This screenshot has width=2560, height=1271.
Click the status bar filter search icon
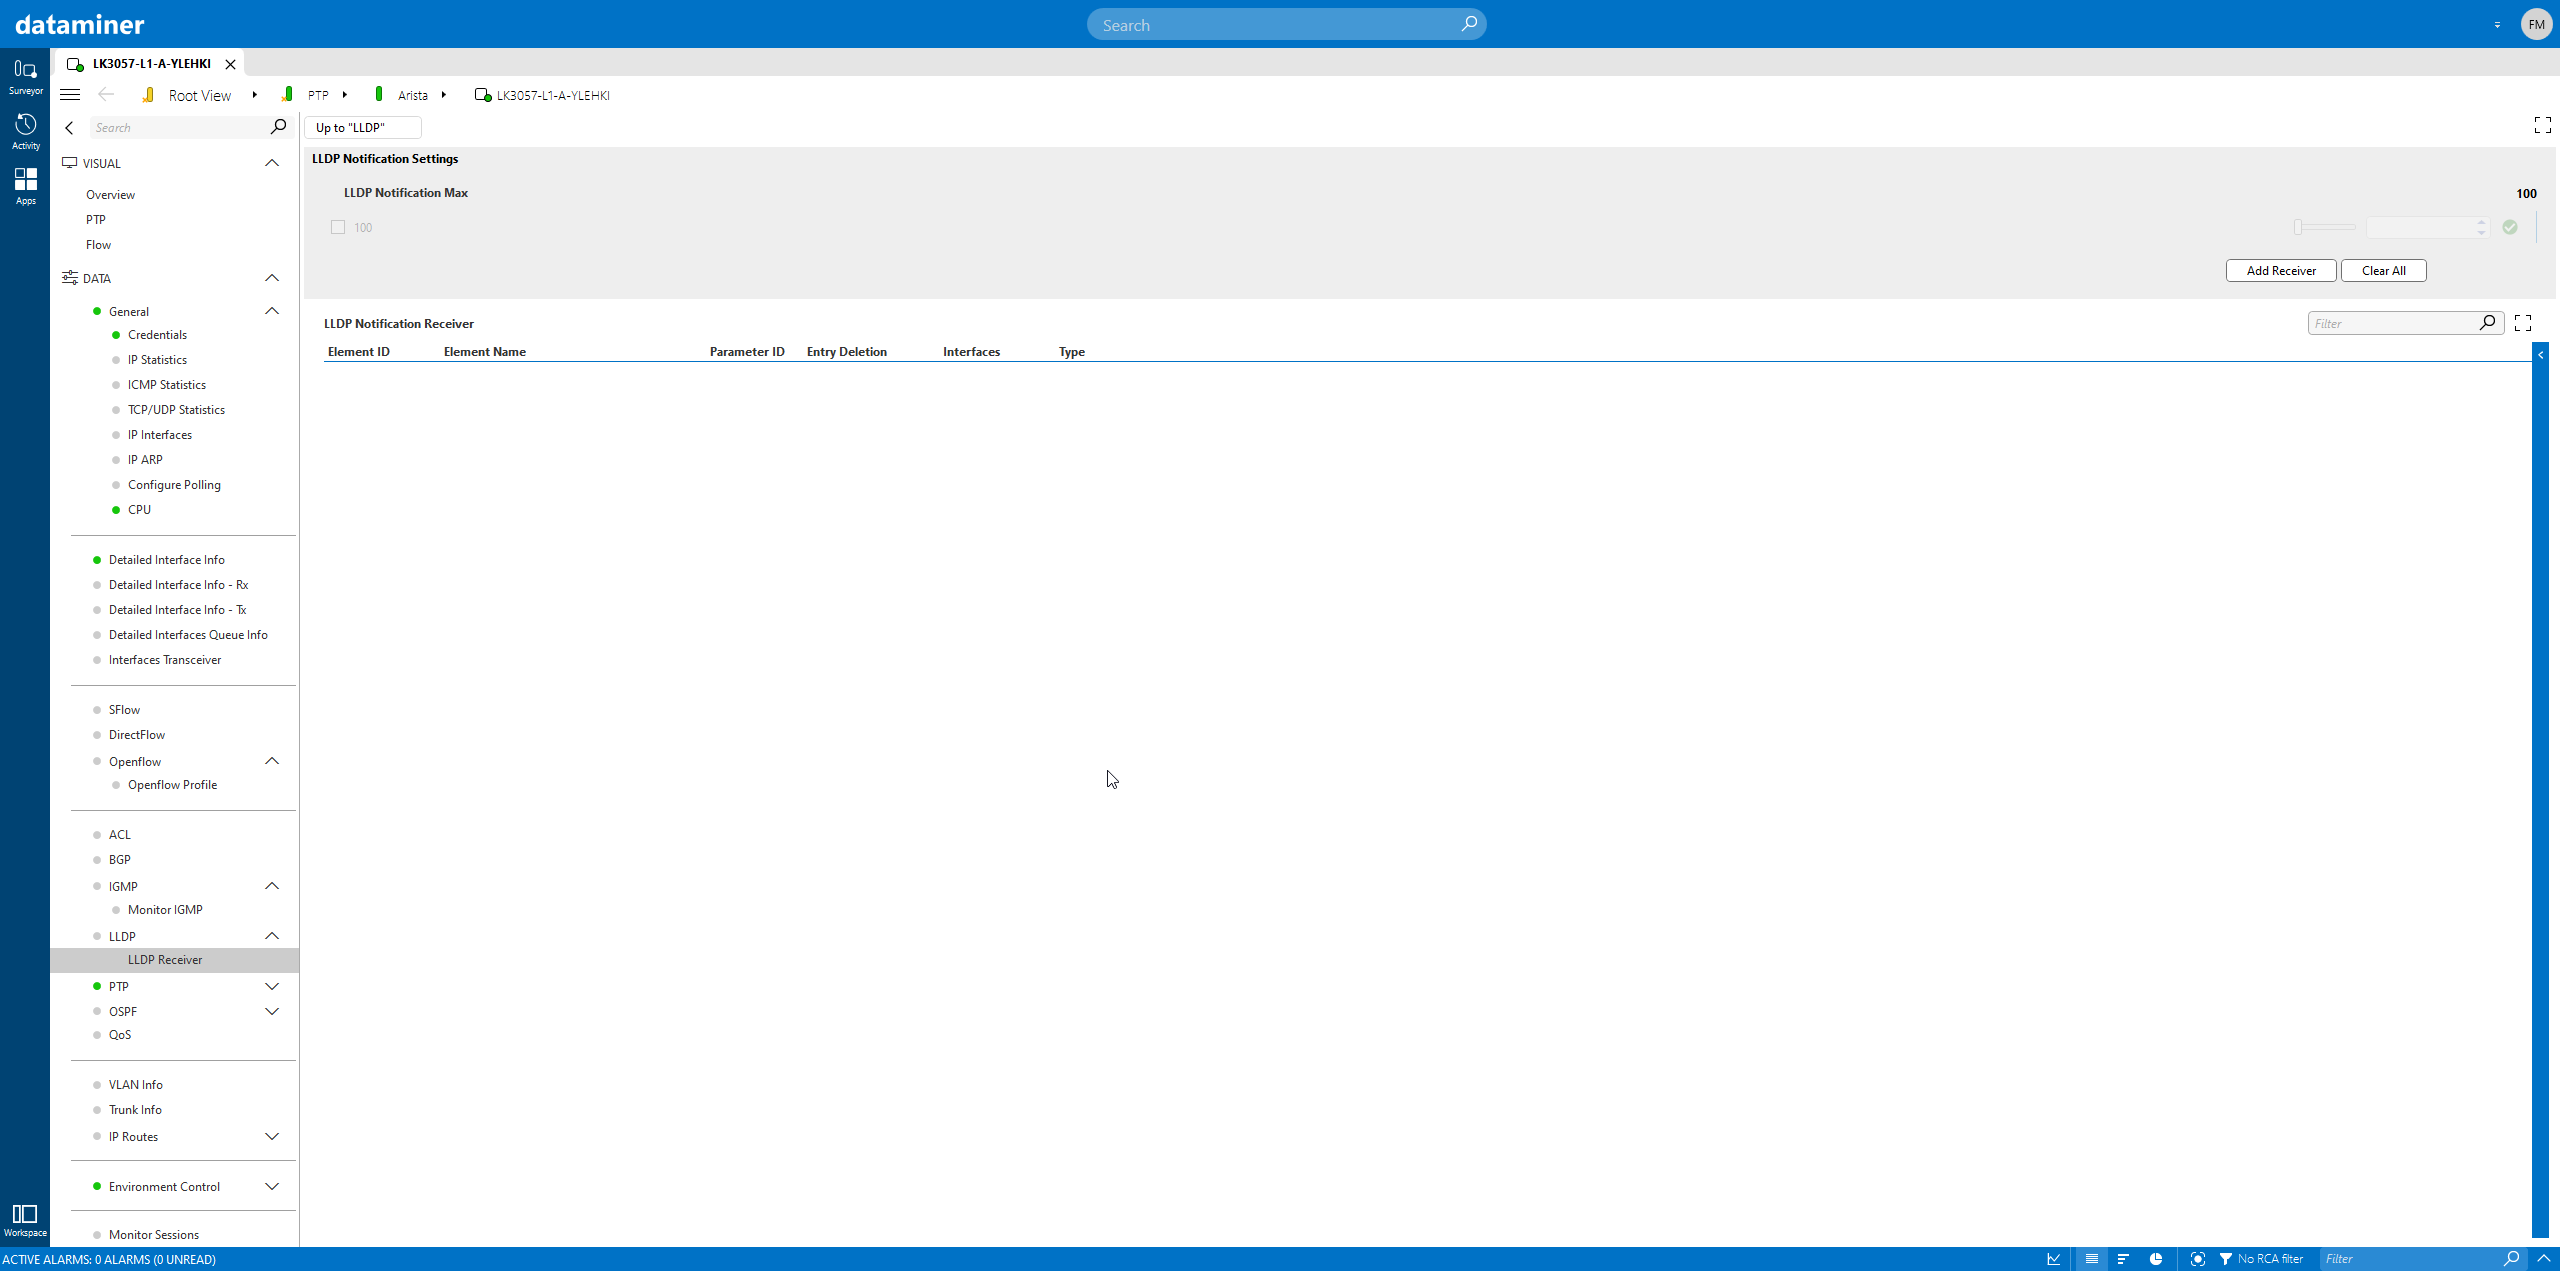tap(2511, 1259)
